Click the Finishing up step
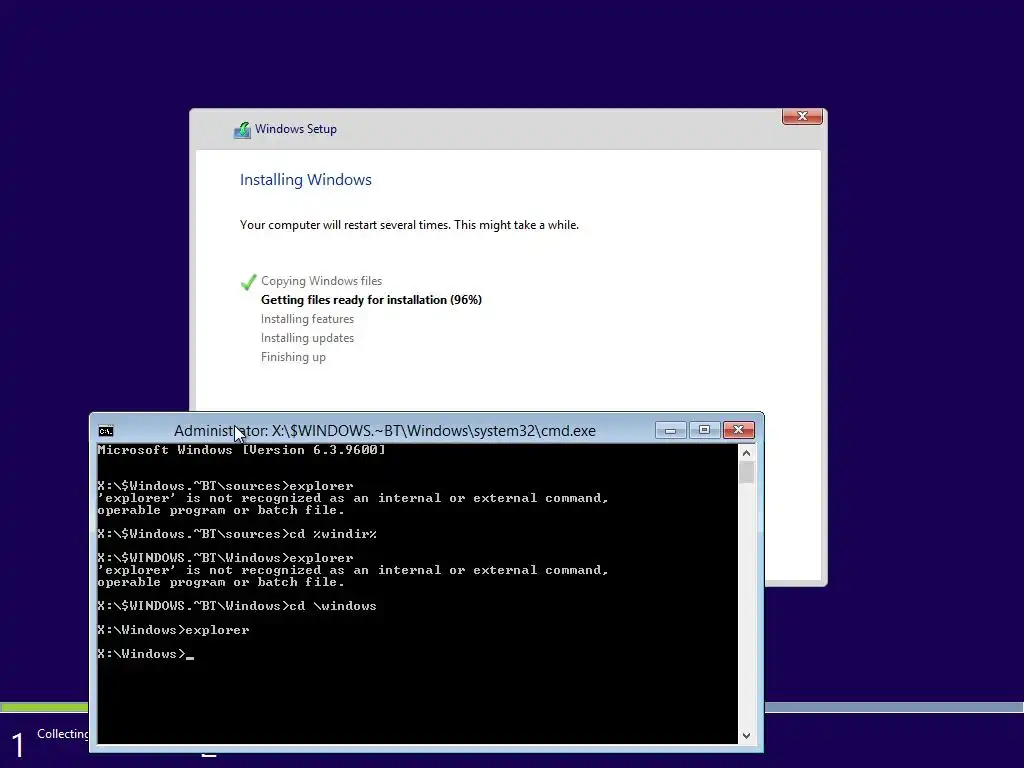This screenshot has width=1024, height=768. (x=293, y=357)
